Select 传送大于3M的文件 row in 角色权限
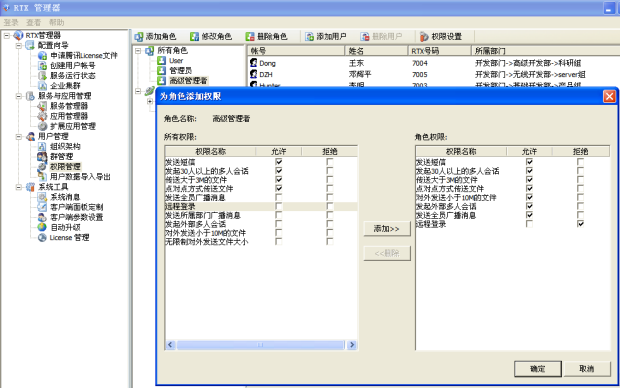 click(512, 180)
